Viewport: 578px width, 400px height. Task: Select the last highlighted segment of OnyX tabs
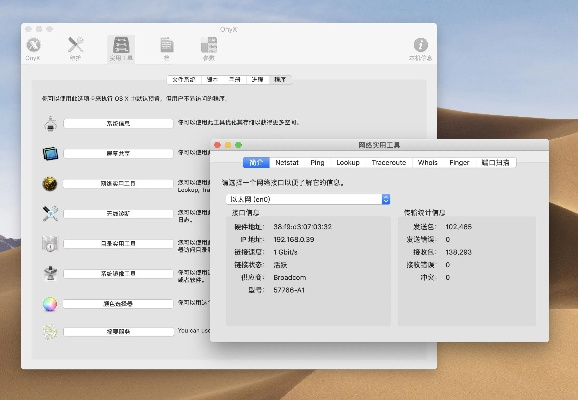[x=281, y=80]
